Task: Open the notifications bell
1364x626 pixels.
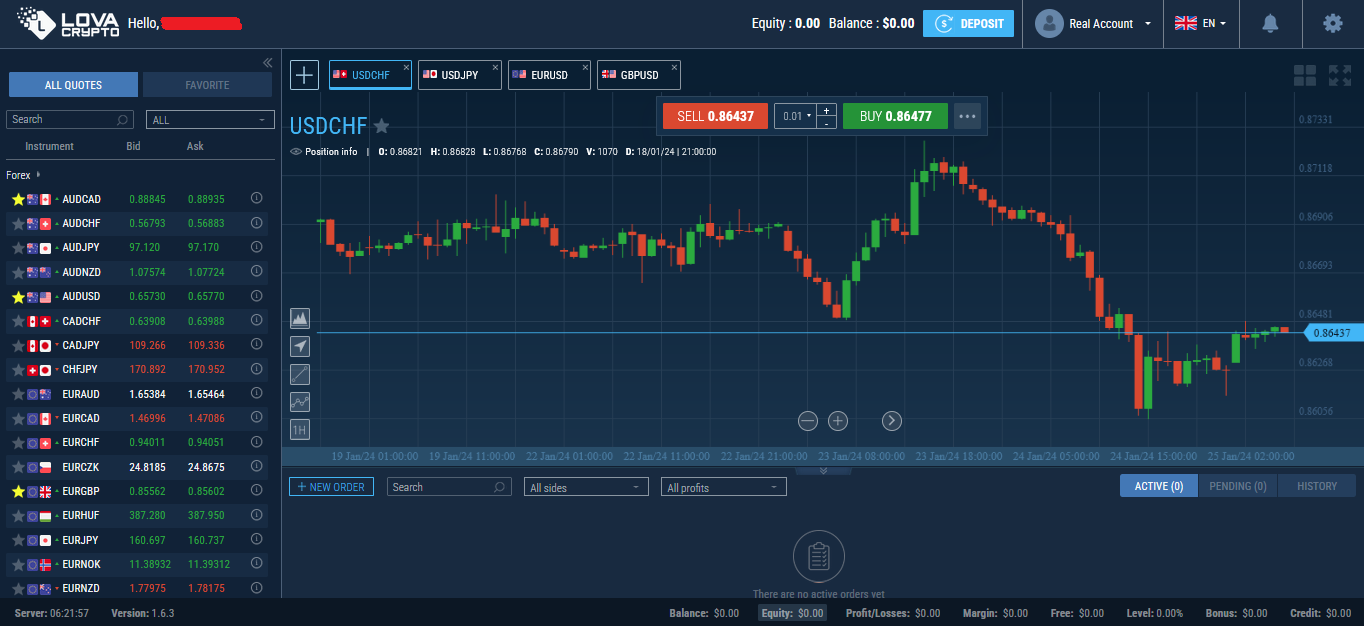Action: tap(1270, 23)
